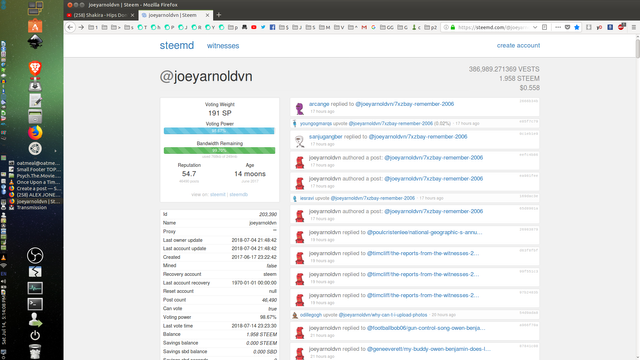Click the Post count value 46,490

[x=269, y=300]
